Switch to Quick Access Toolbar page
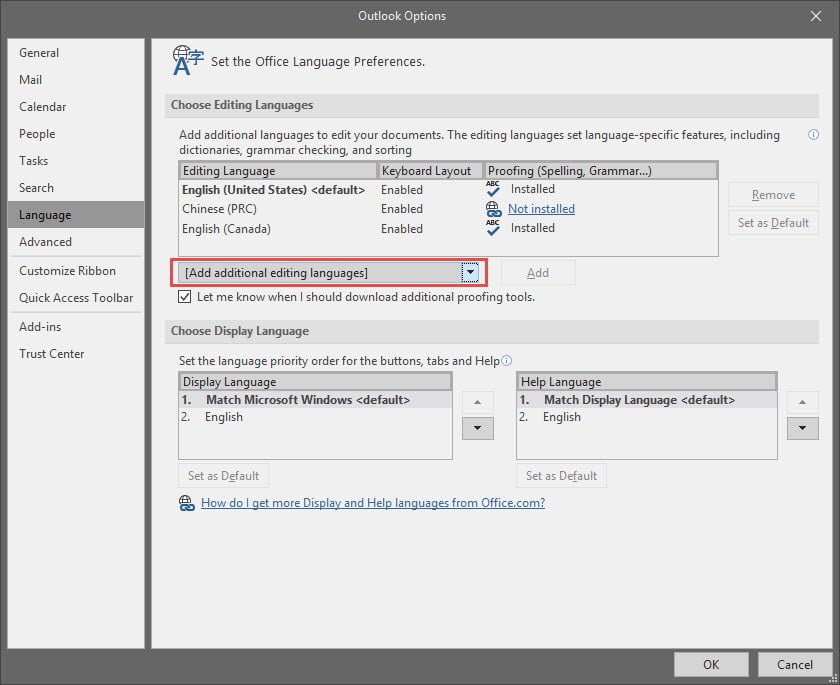This screenshot has width=840, height=685. coord(76,298)
